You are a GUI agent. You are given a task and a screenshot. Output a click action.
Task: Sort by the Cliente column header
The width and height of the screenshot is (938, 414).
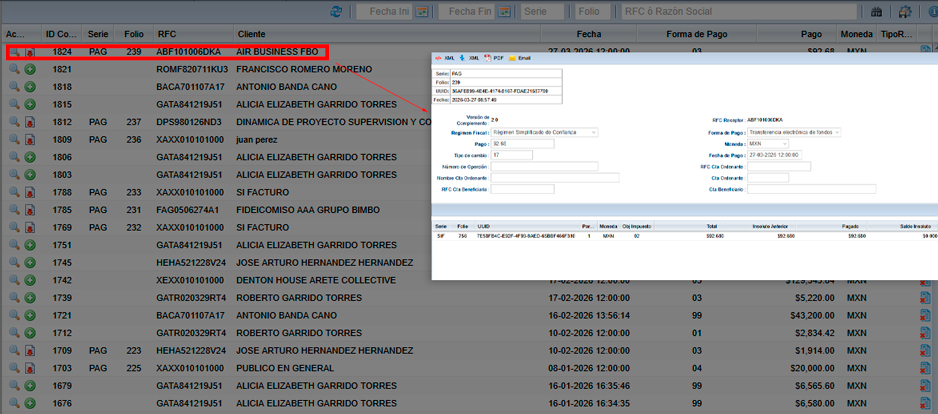tap(251, 34)
